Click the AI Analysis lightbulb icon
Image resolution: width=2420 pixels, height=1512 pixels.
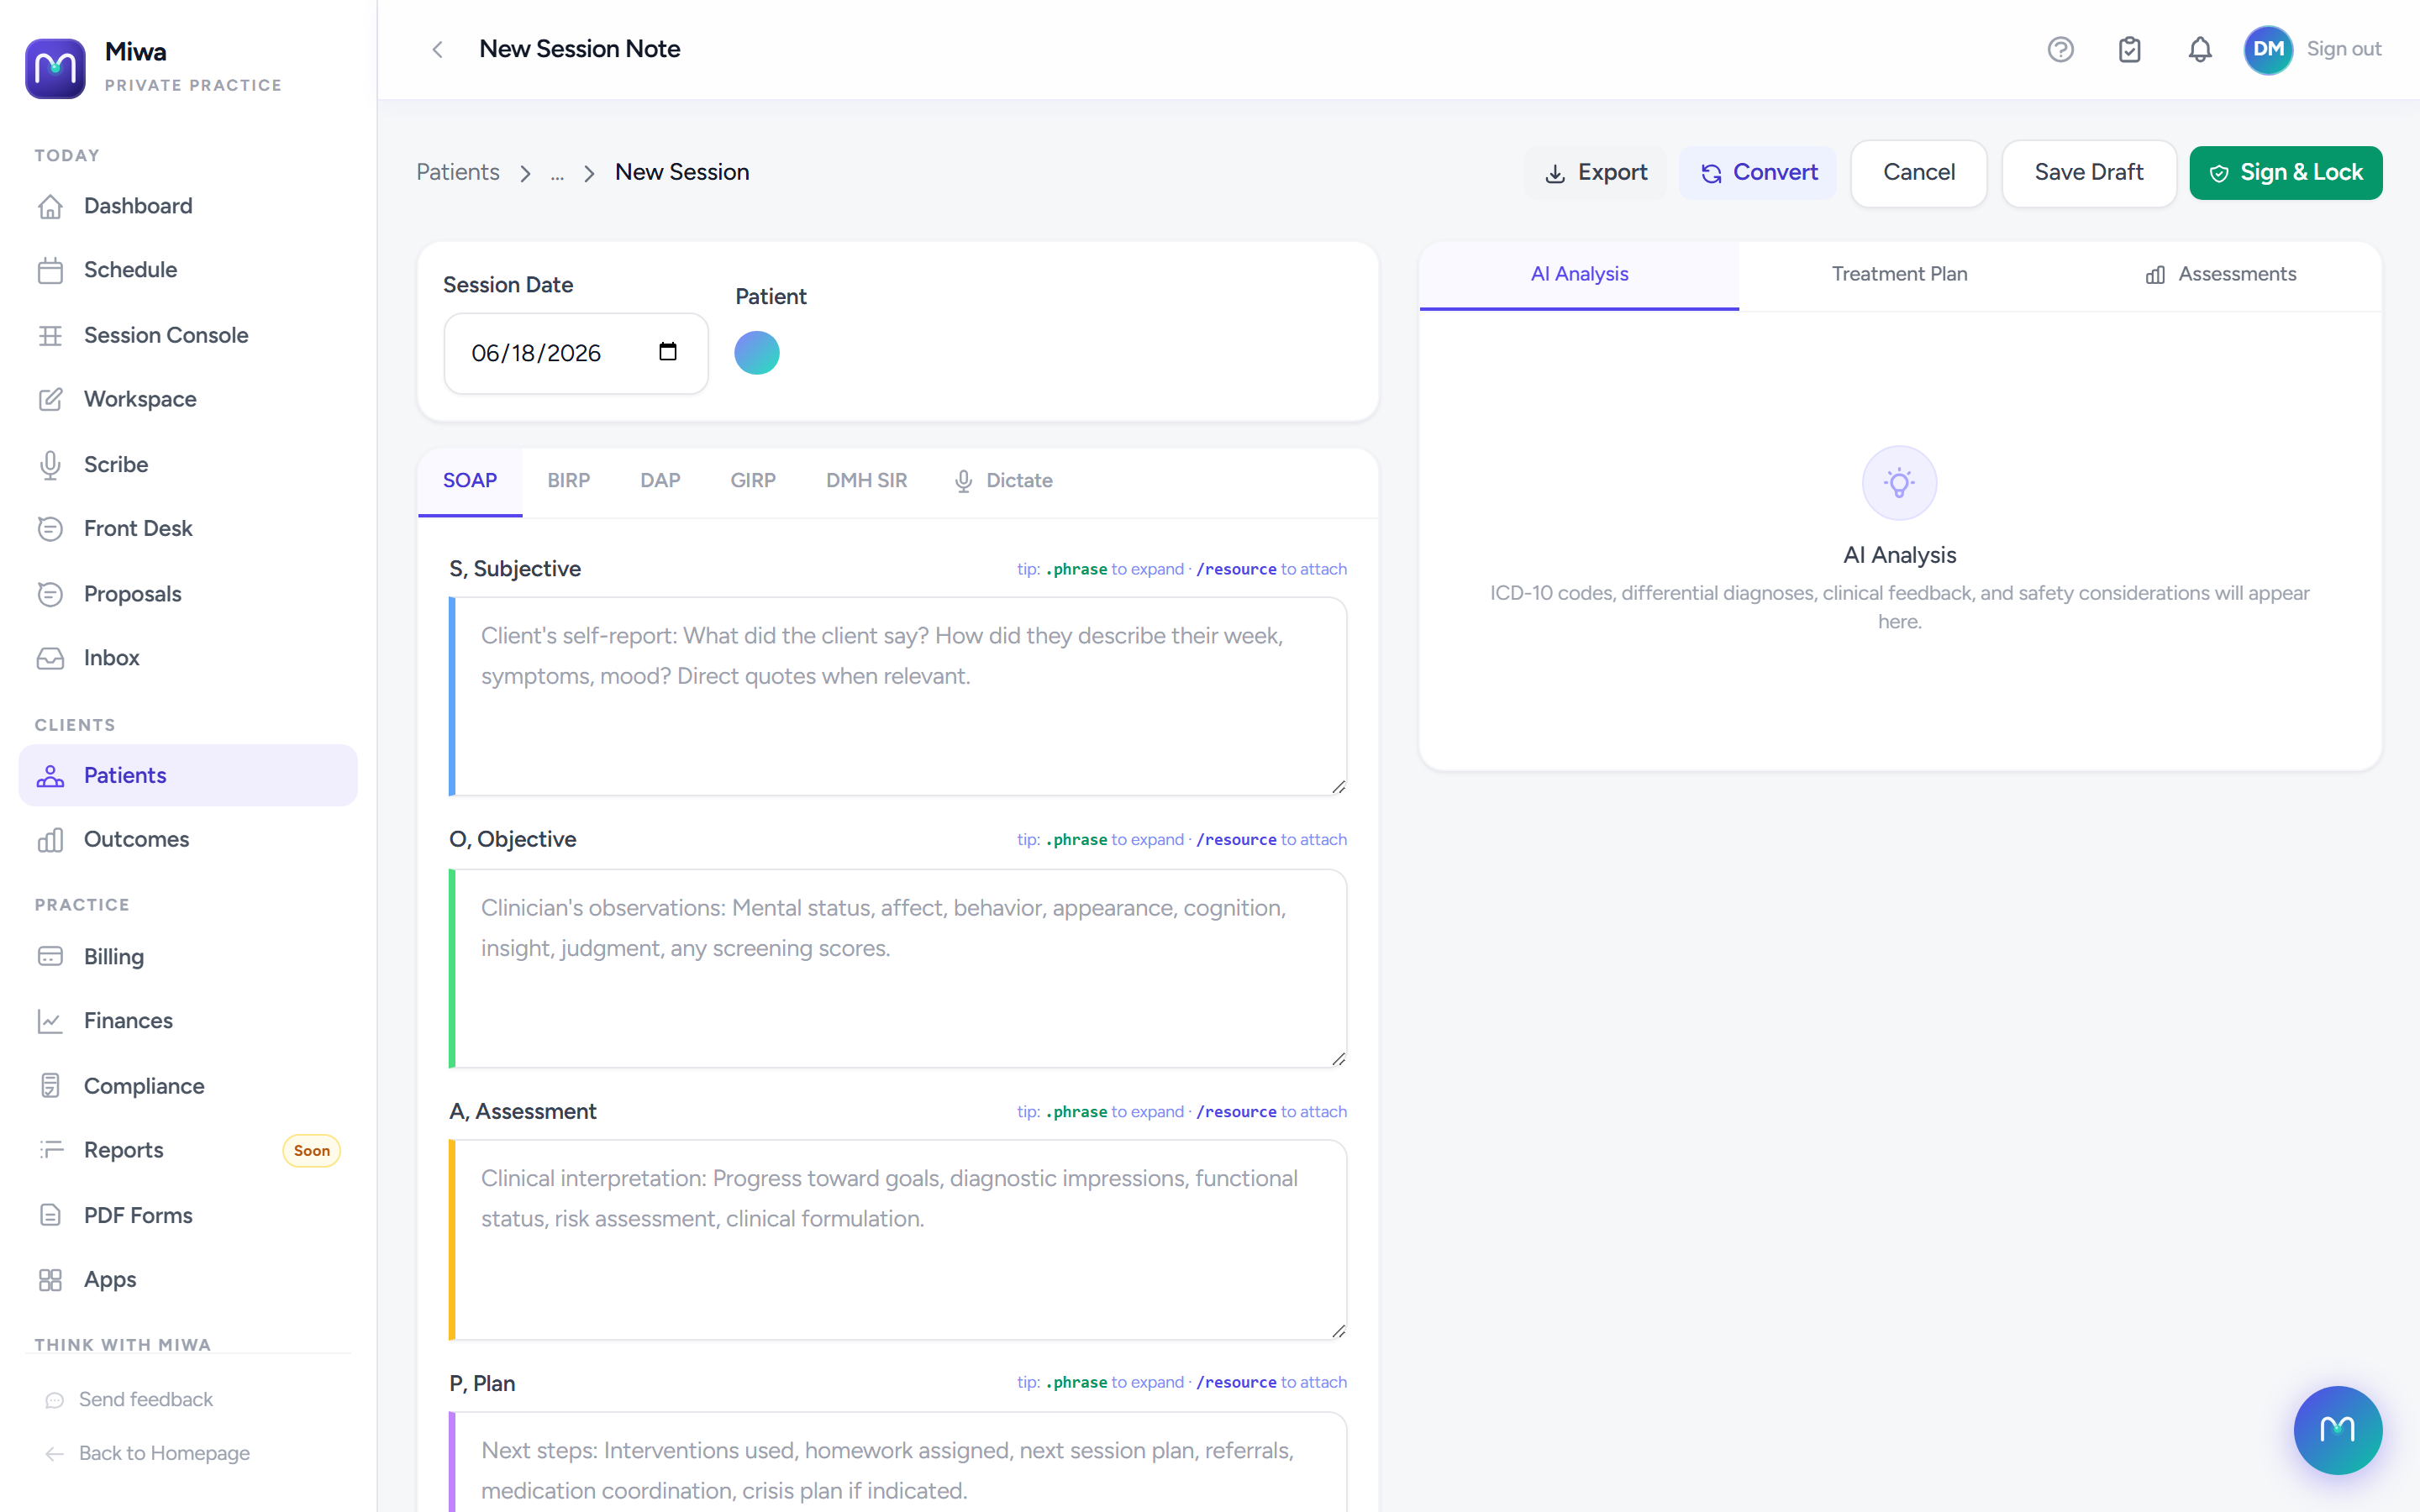click(x=1899, y=483)
